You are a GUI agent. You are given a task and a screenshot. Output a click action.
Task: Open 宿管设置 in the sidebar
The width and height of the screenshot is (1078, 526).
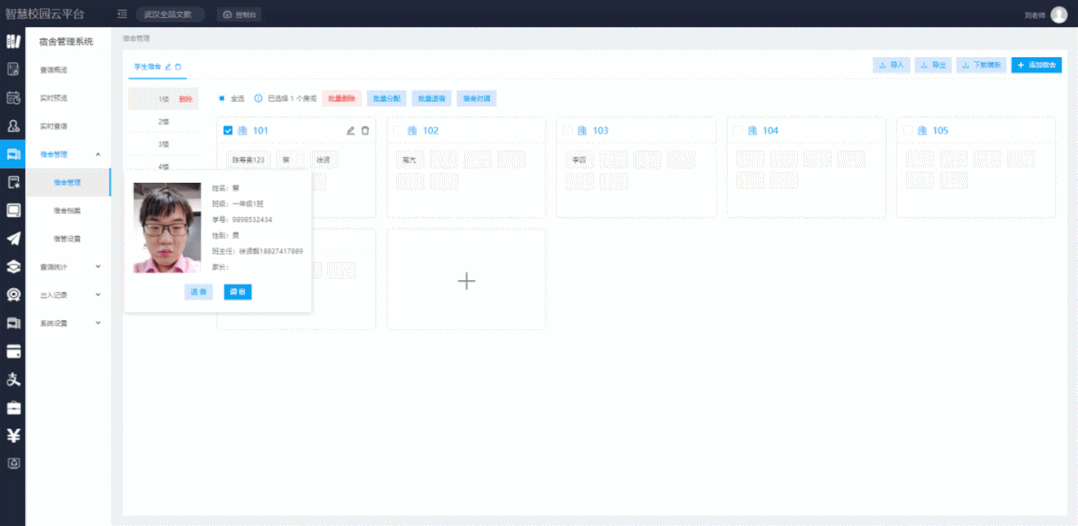(x=67, y=239)
